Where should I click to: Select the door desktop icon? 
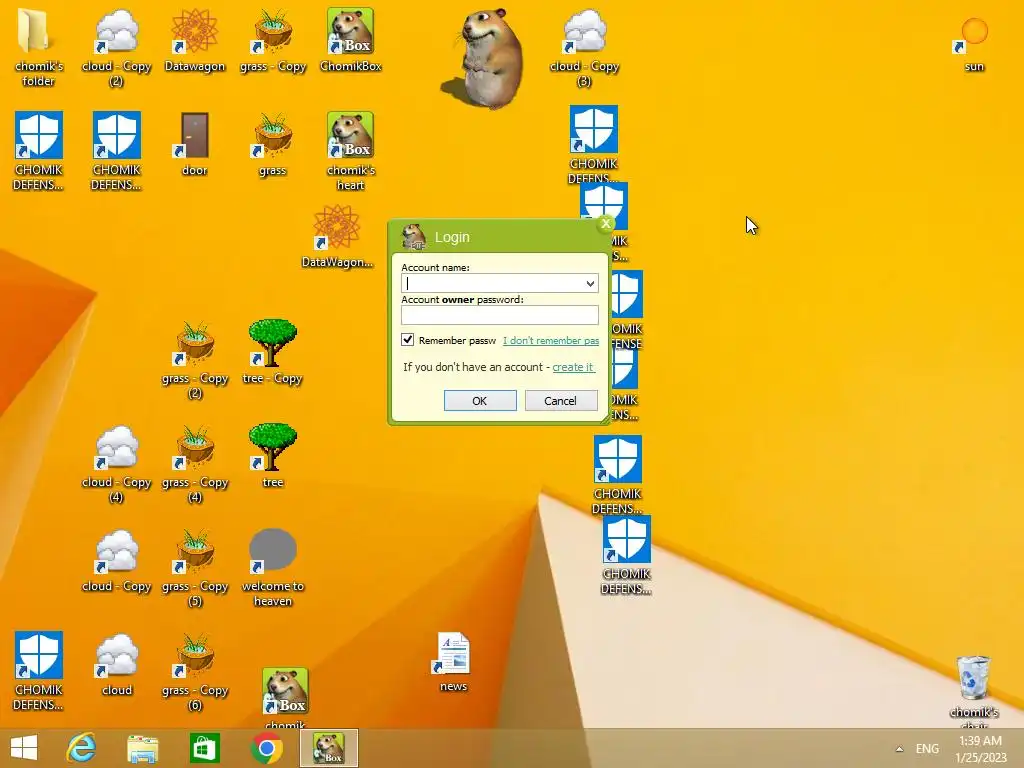(195, 145)
